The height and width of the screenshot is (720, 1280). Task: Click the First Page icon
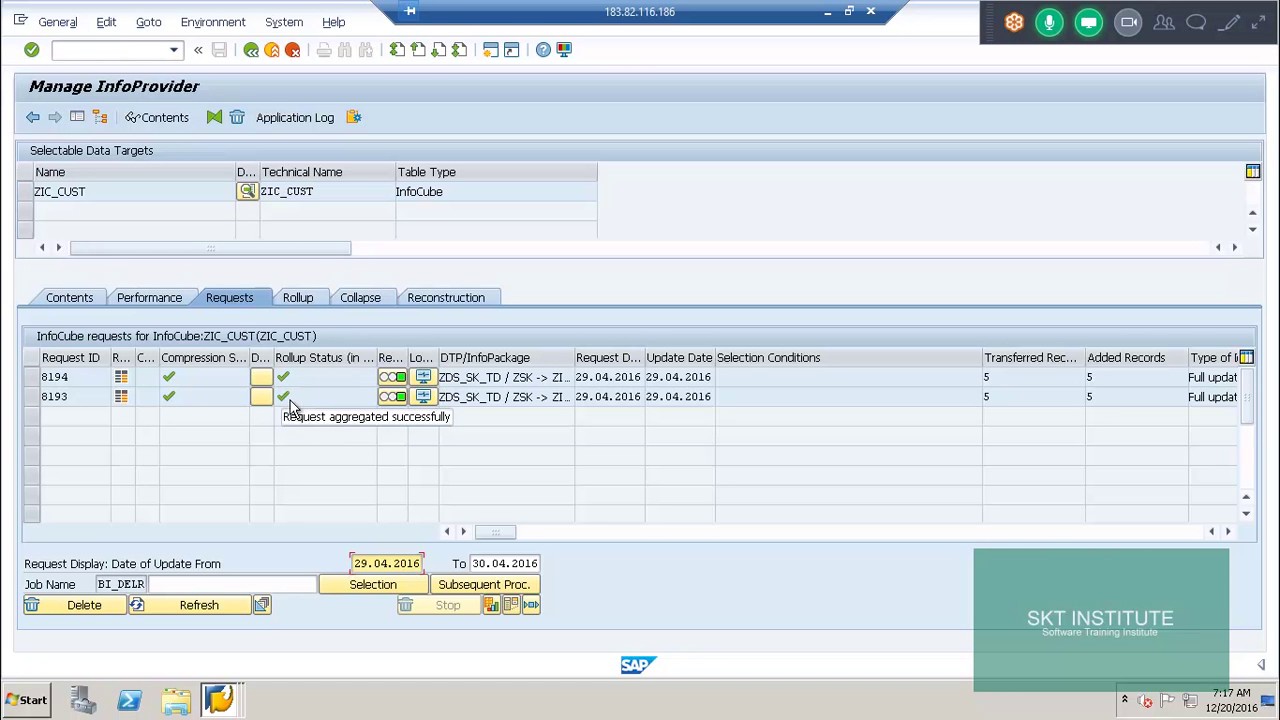(x=397, y=50)
